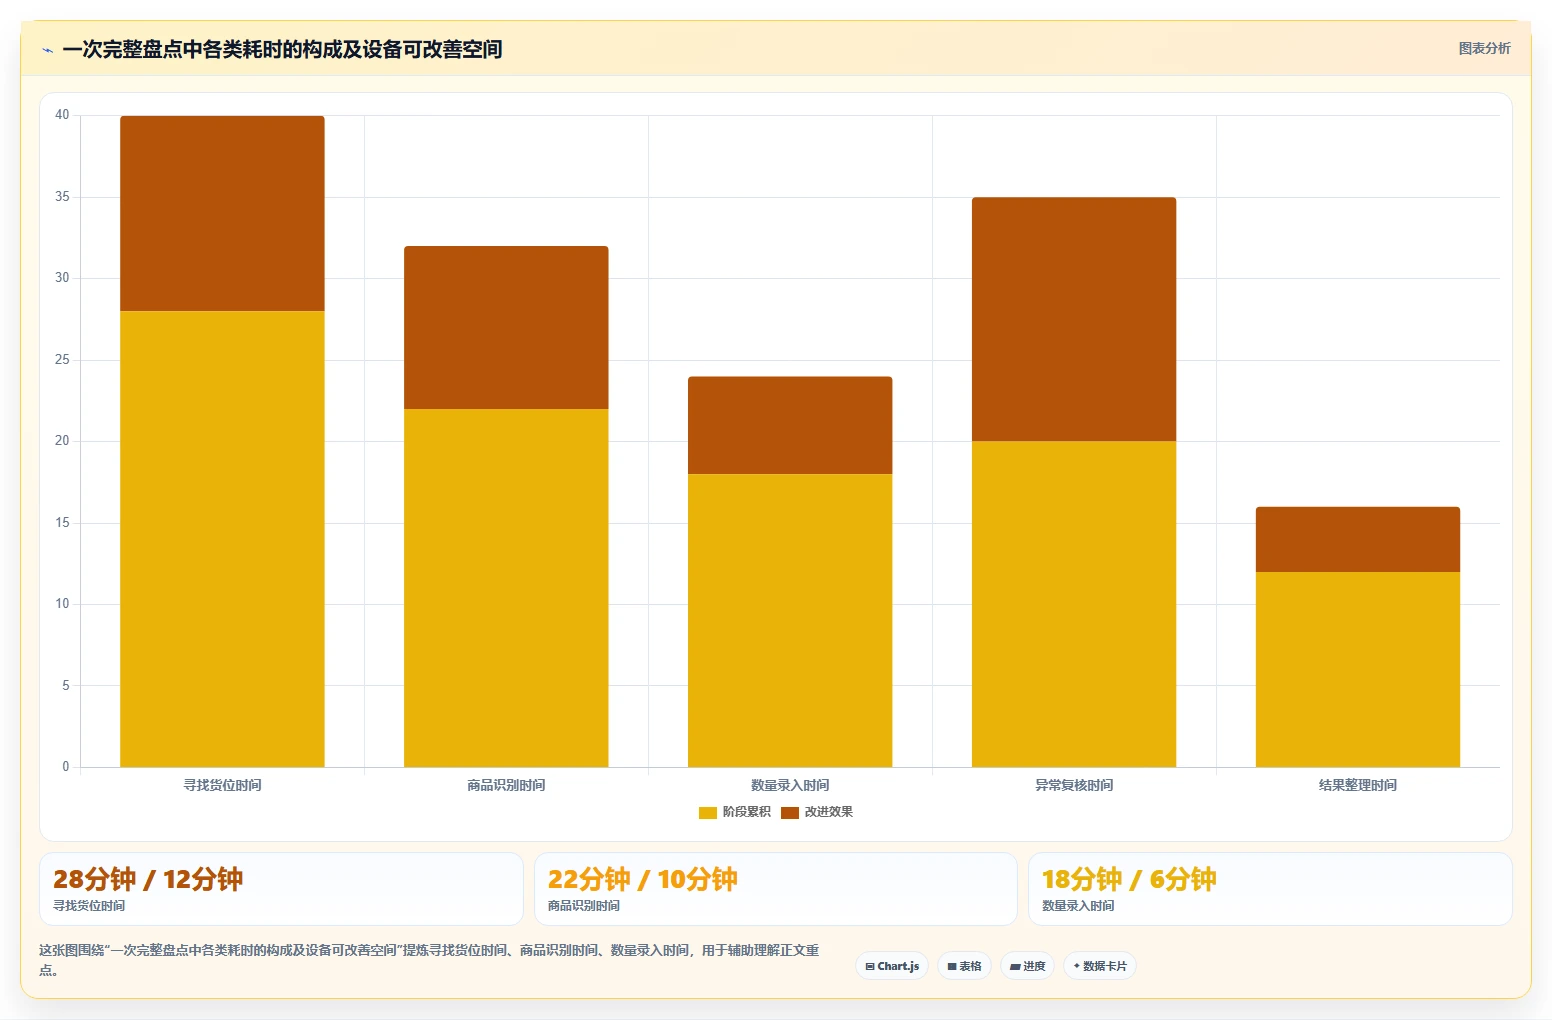1552x1020 pixels.
Task: Click the 商品识别时间 x-axis label
Action: click(506, 785)
